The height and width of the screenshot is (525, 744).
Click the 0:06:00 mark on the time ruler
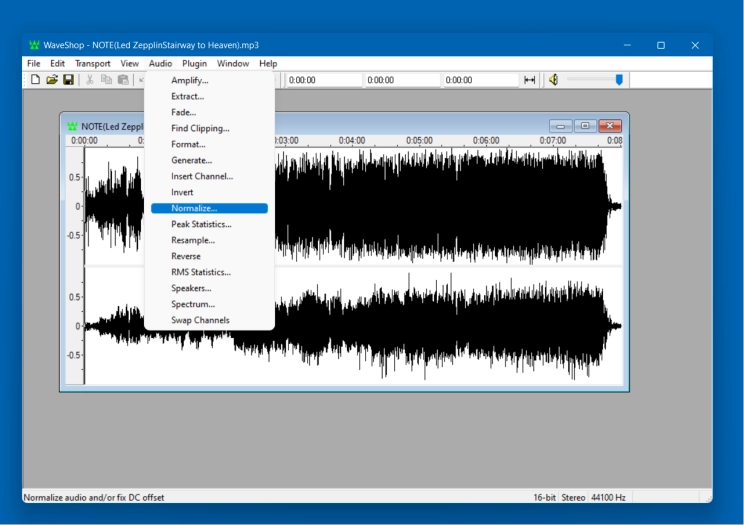point(486,141)
